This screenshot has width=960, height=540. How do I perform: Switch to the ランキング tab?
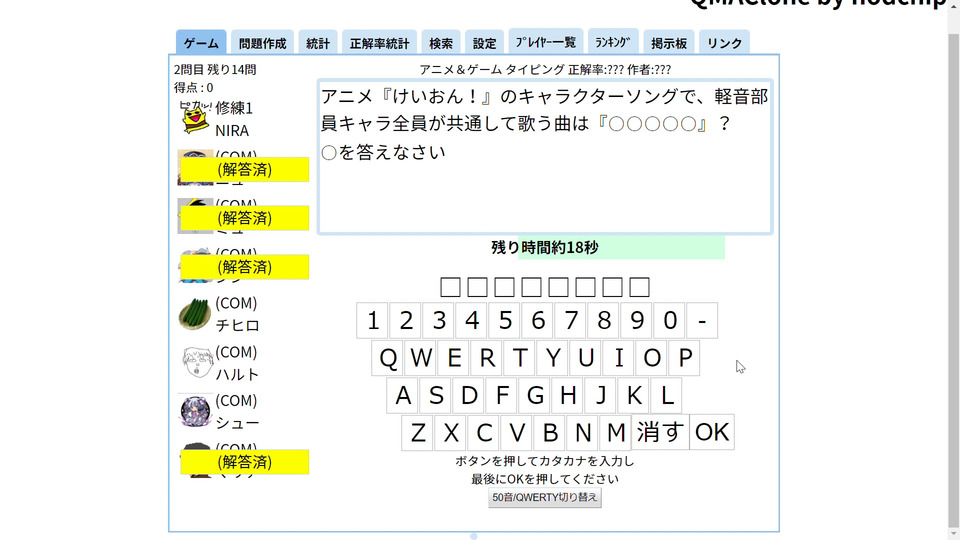tap(613, 42)
